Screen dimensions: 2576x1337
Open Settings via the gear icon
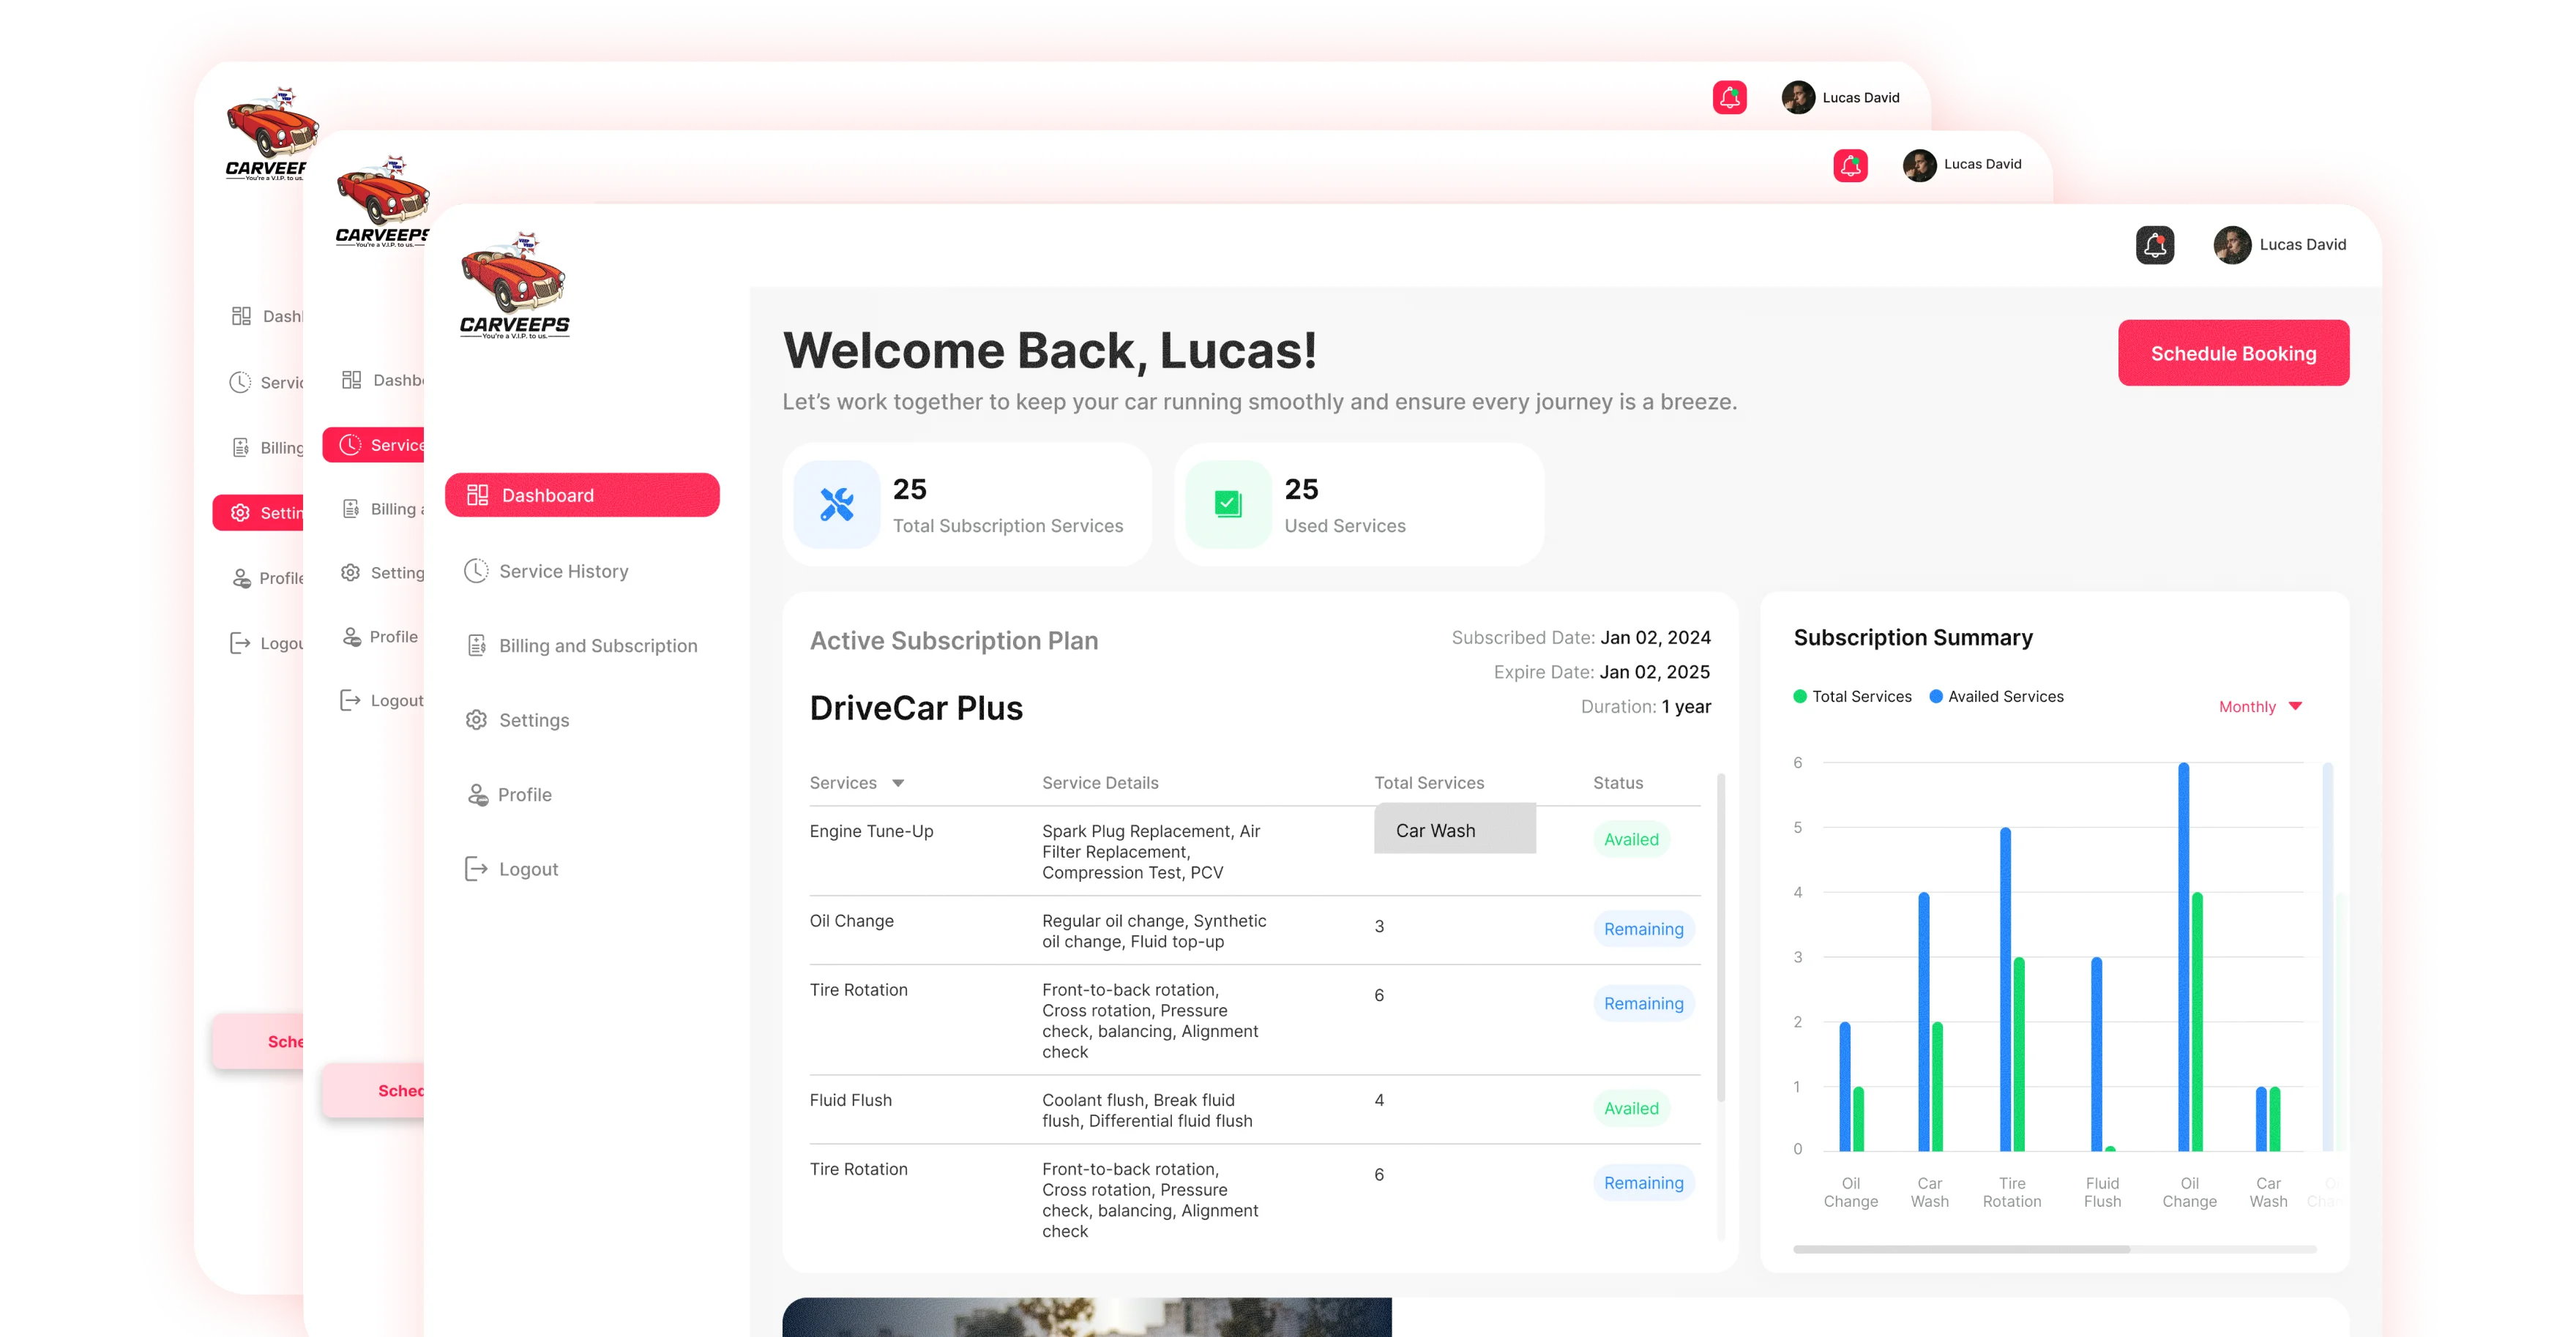pos(478,719)
